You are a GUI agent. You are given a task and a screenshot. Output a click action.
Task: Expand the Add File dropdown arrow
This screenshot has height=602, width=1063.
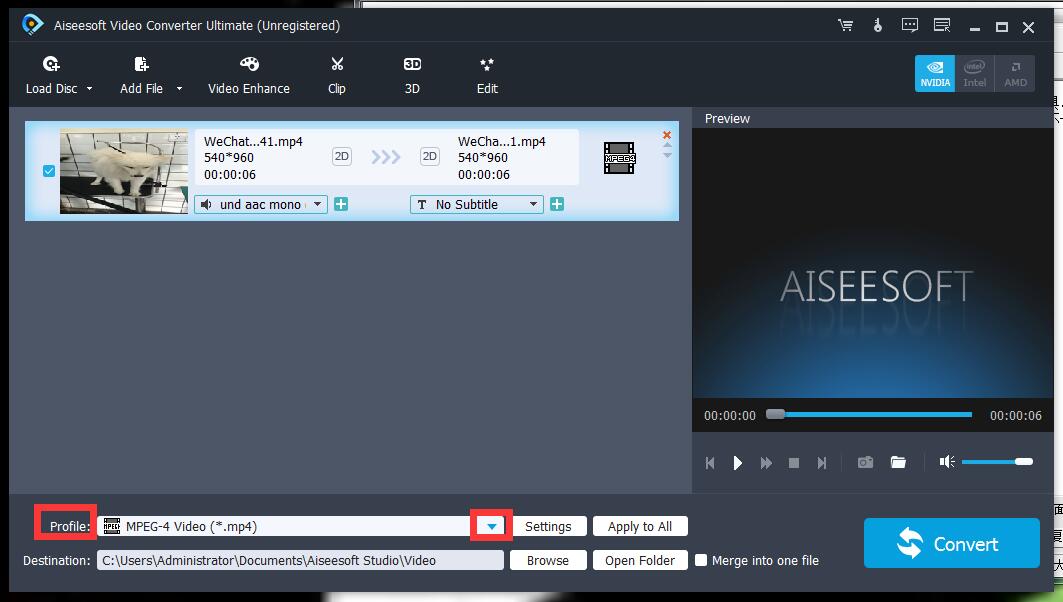tap(179, 89)
